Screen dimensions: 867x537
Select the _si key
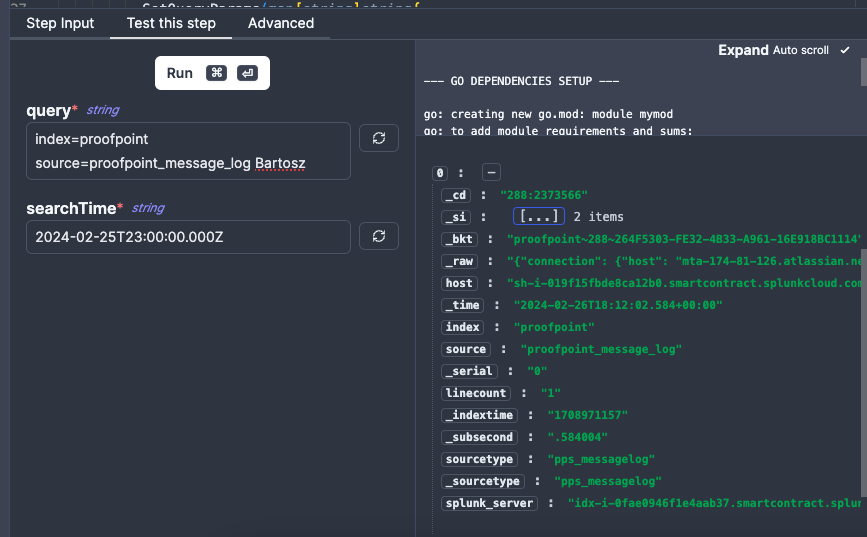pyautogui.click(x=456, y=217)
